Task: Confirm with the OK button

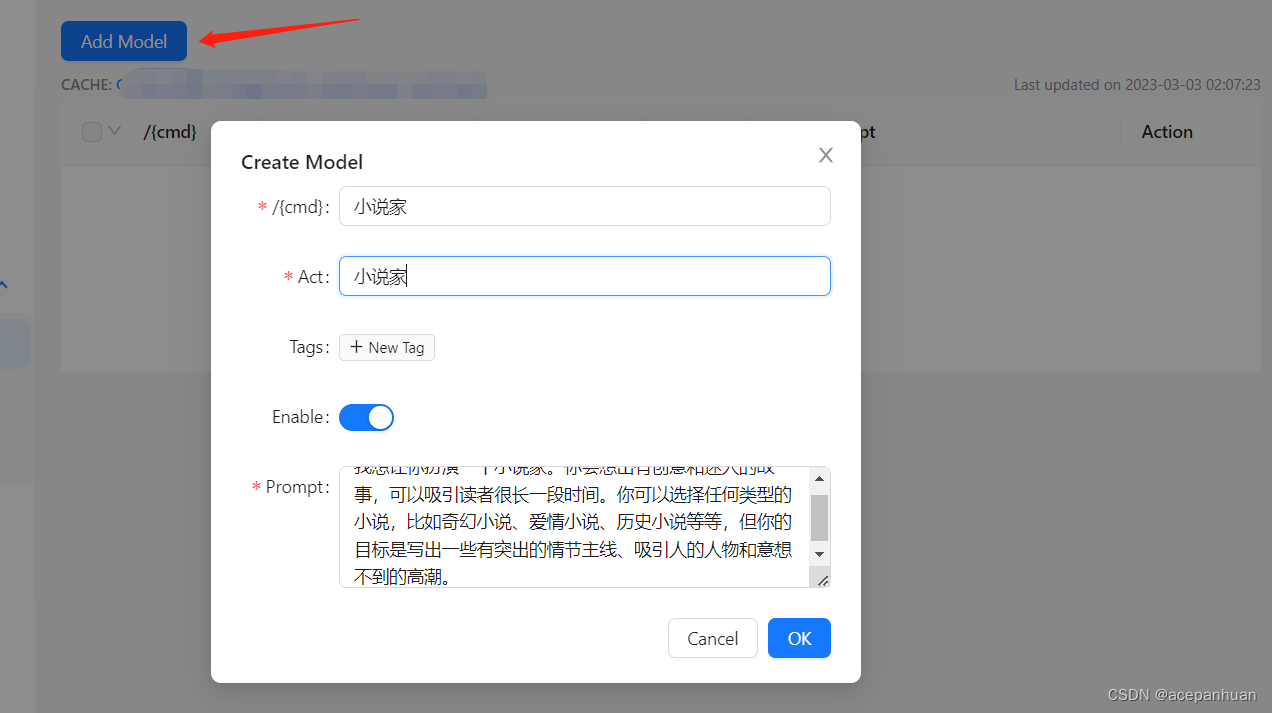Action: (x=800, y=638)
